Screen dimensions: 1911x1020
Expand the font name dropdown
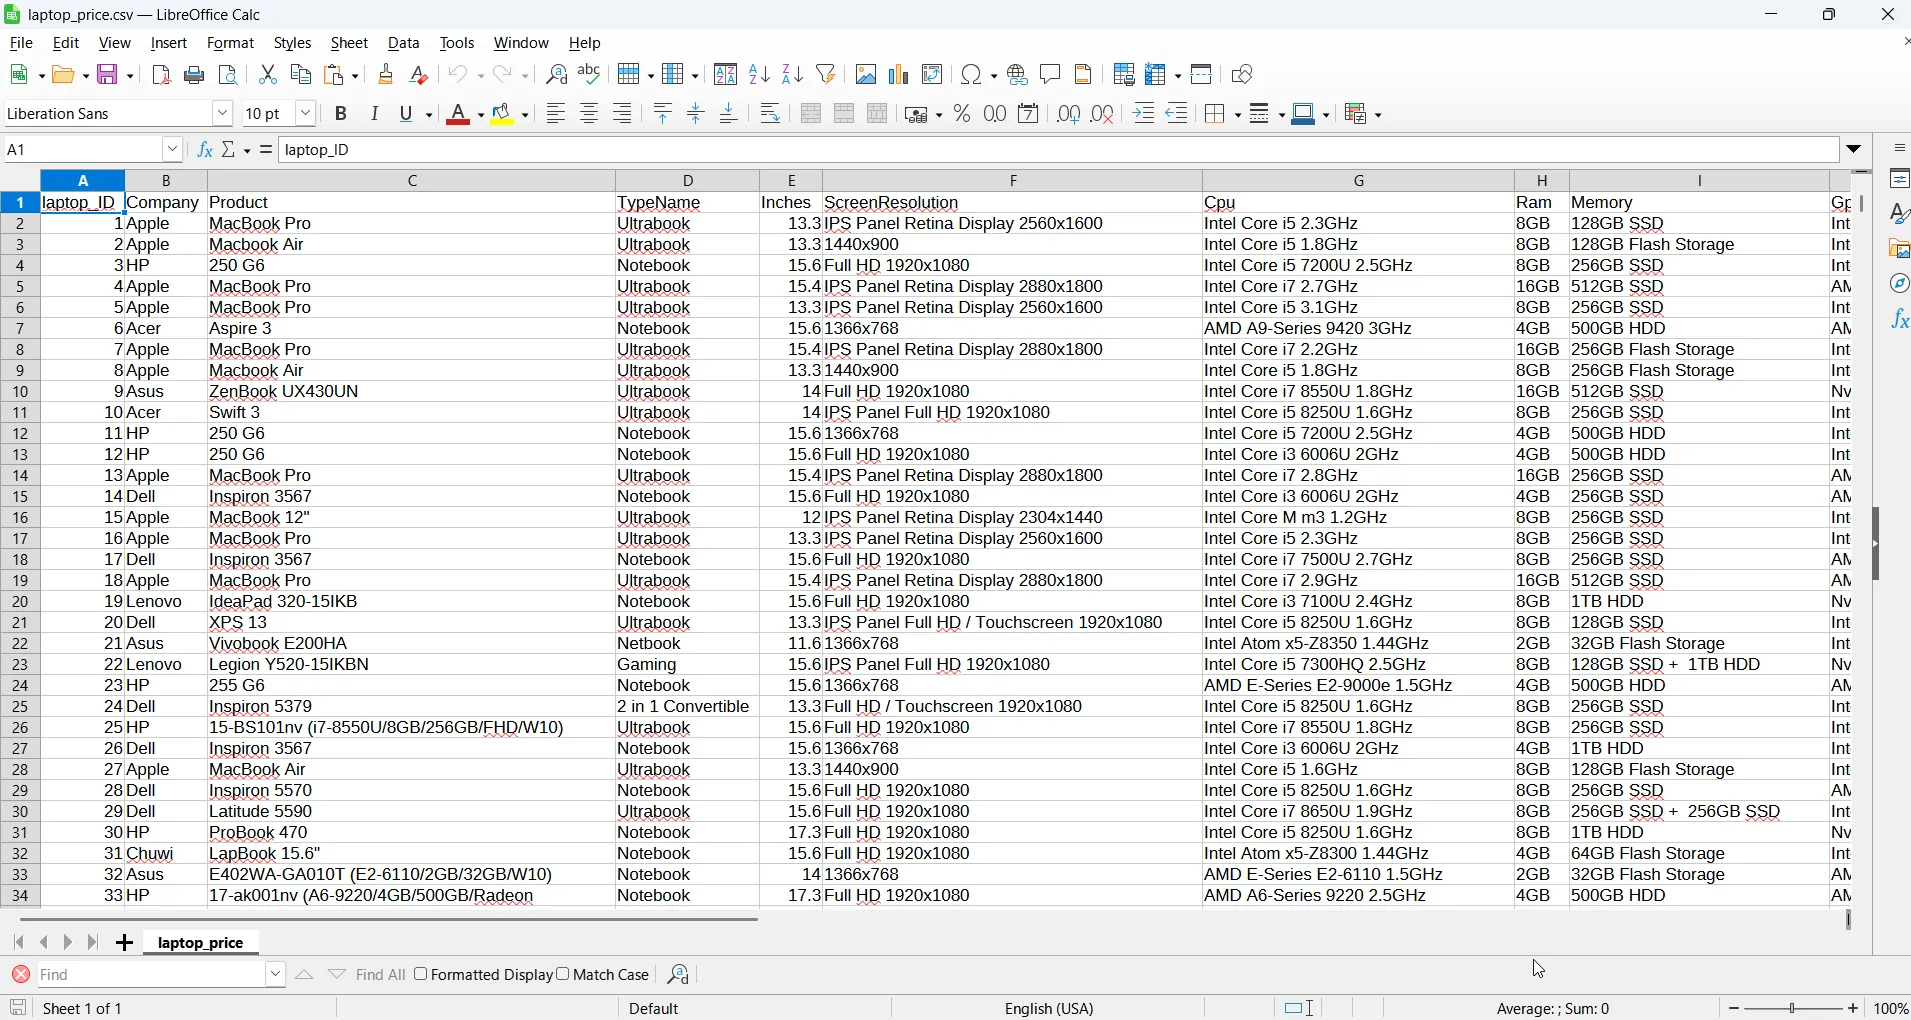point(223,114)
